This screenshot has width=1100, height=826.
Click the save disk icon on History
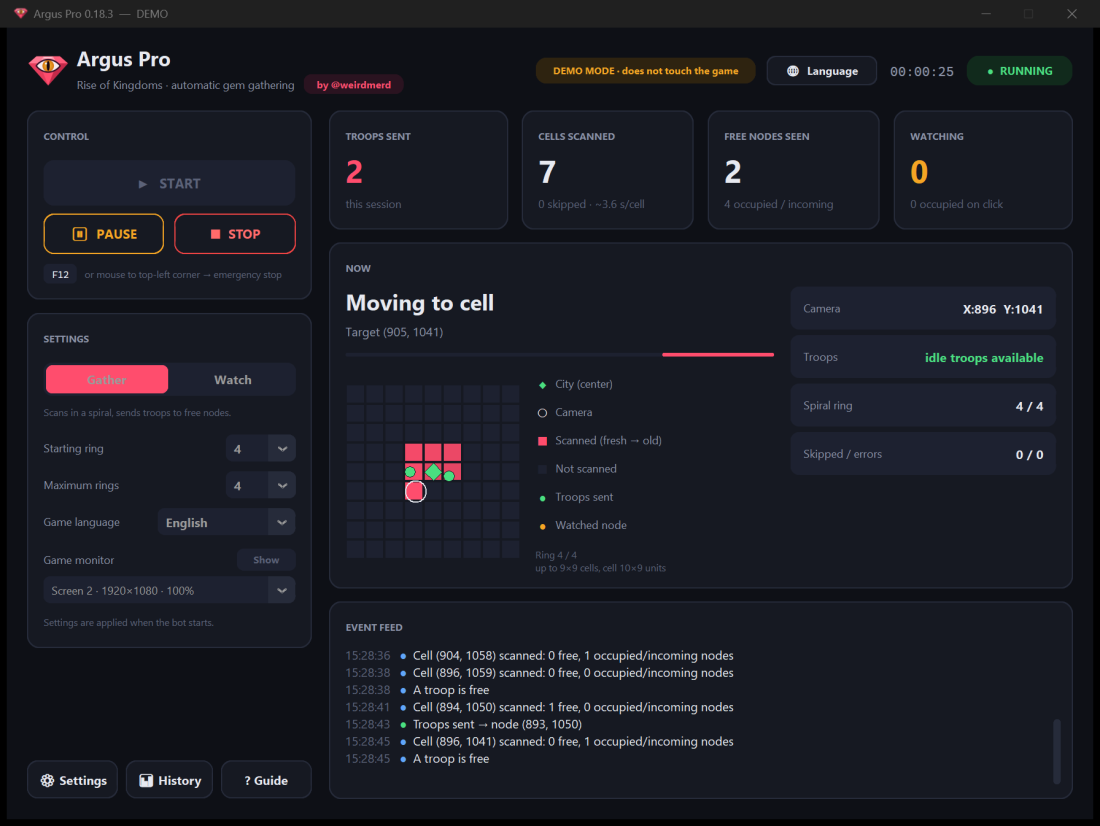pos(146,780)
